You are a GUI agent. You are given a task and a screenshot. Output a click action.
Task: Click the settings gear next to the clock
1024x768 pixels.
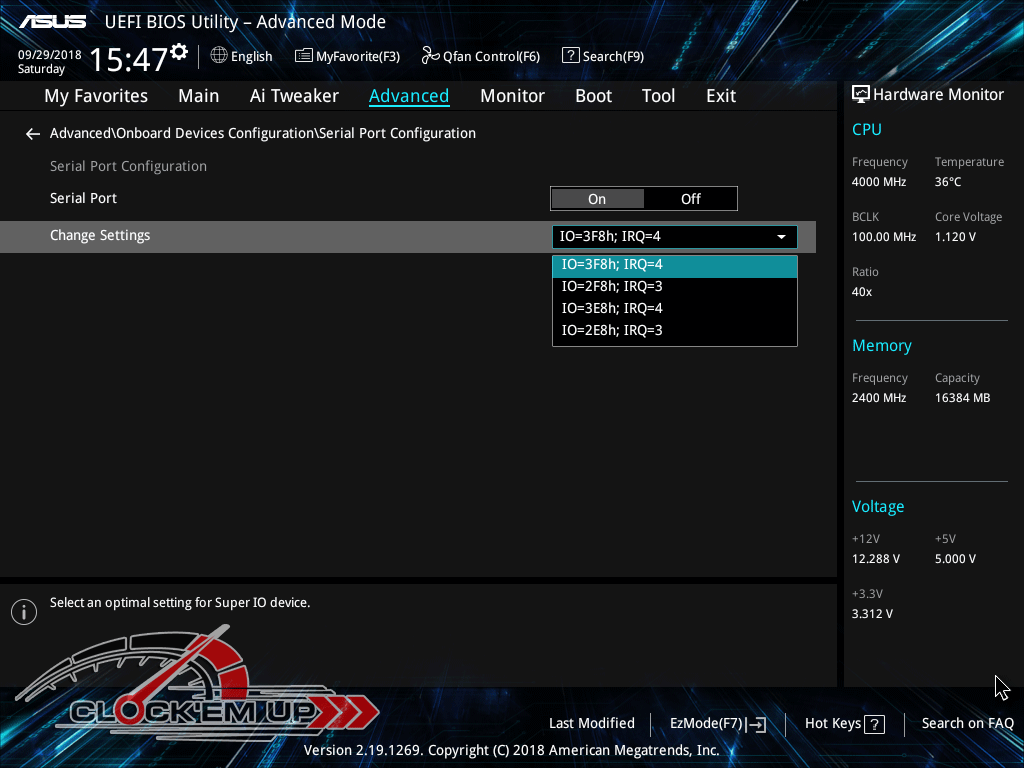tap(179, 52)
